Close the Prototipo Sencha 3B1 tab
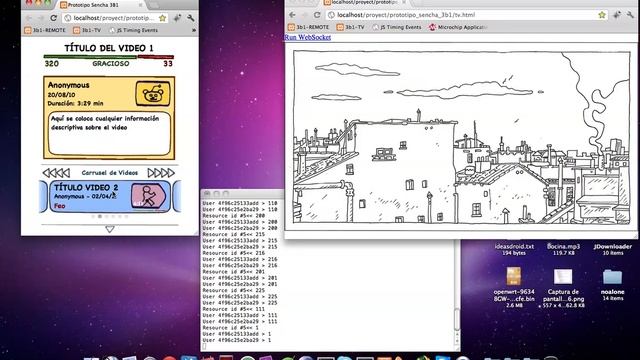 coord(140,5)
